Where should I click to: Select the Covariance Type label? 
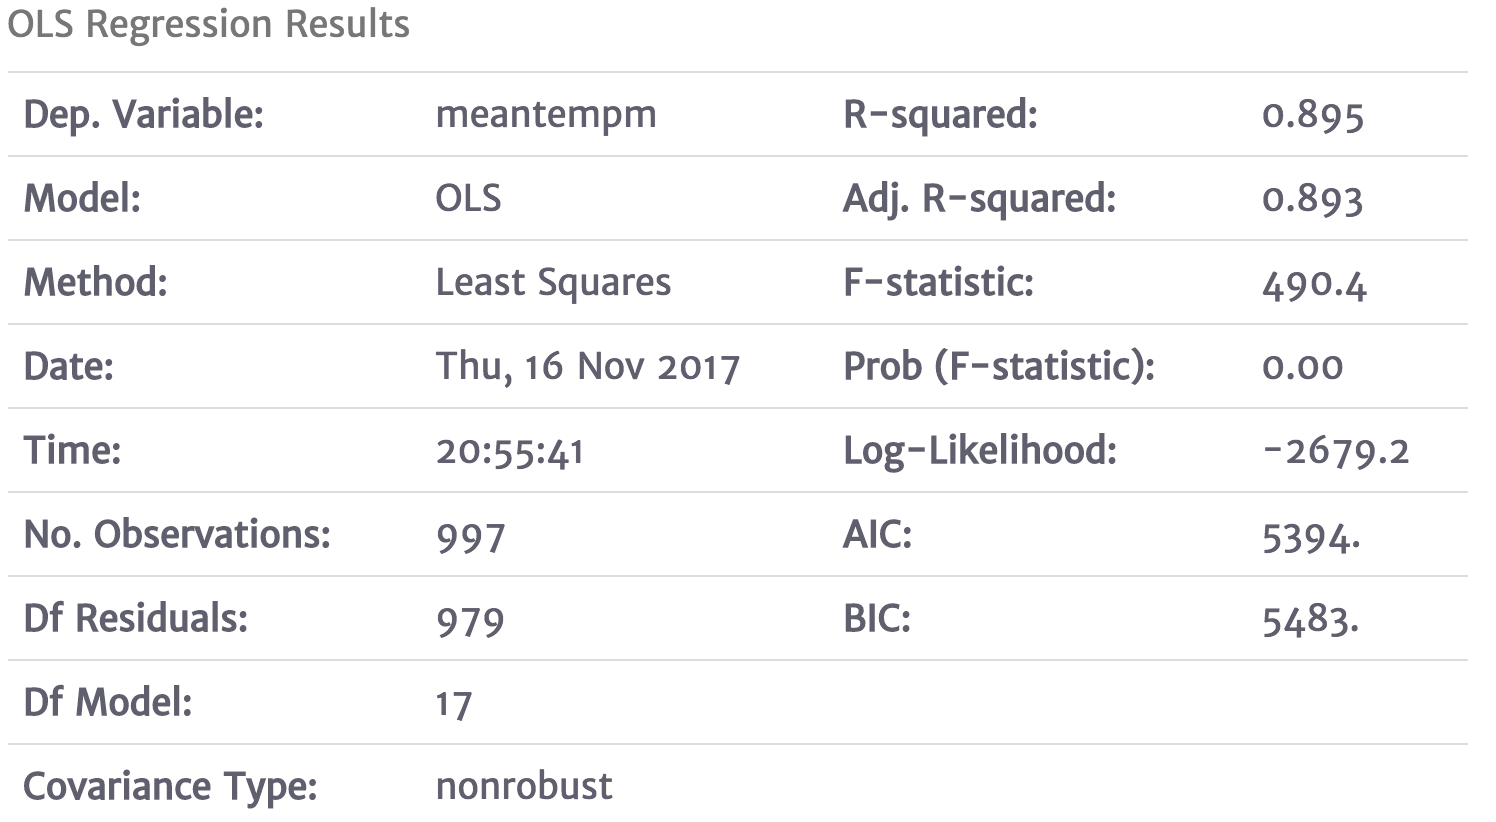(170, 787)
